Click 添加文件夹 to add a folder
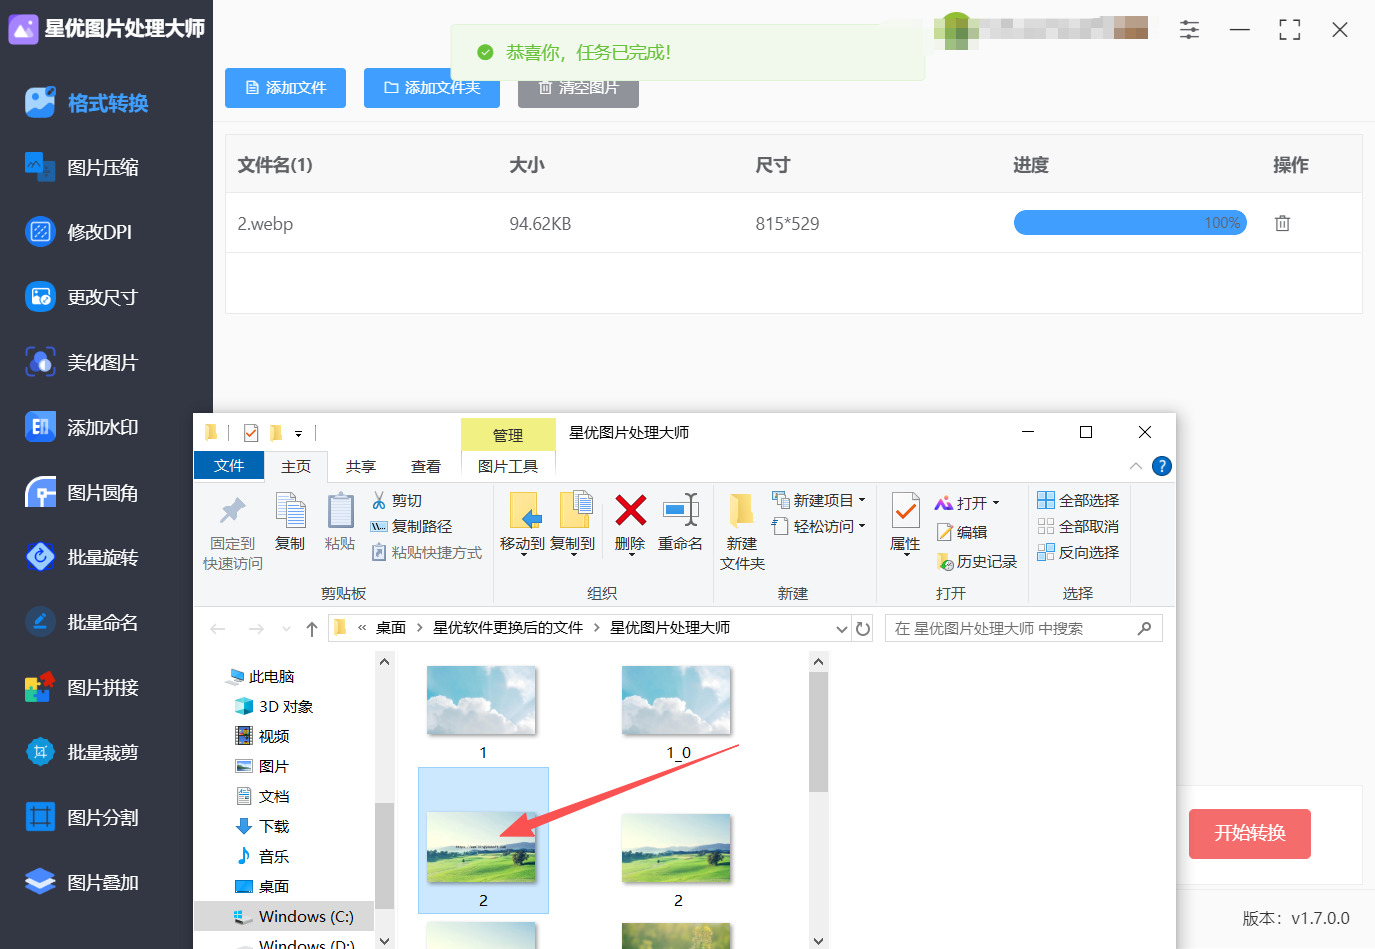This screenshot has width=1375, height=949. tap(431, 88)
